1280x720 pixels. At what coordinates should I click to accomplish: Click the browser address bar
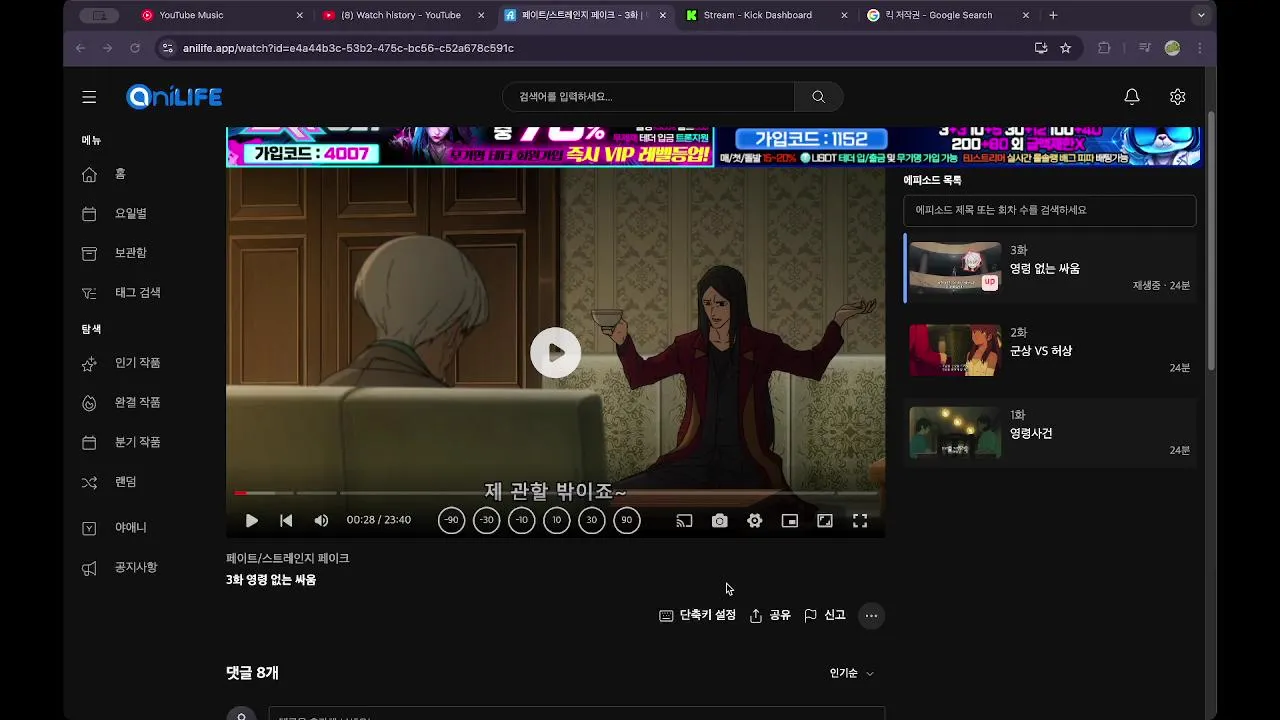tap(600, 48)
